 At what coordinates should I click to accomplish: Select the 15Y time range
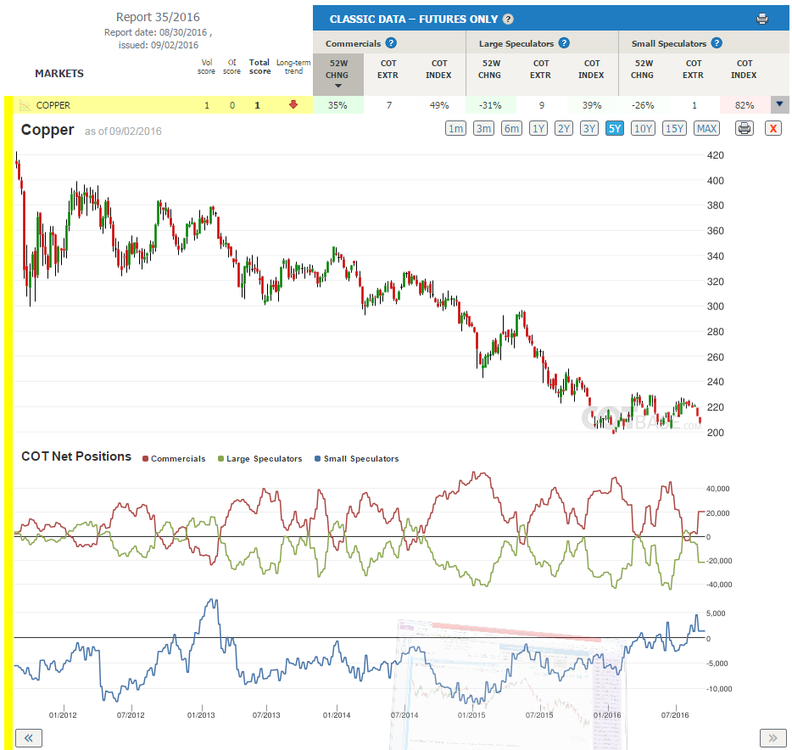click(x=674, y=128)
